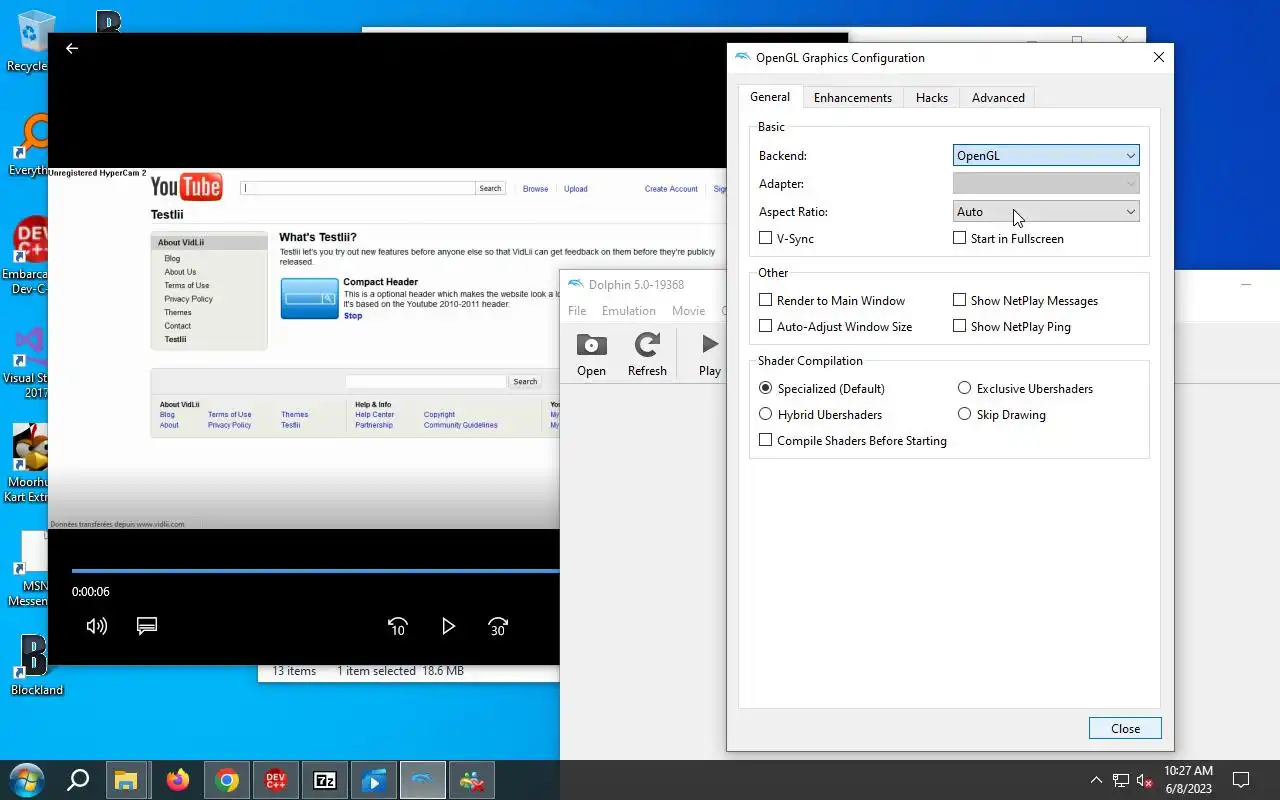Click the Open disc icon in Dolphin toolbar
This screenshot has height=800, width=1280.
(591, 346)
